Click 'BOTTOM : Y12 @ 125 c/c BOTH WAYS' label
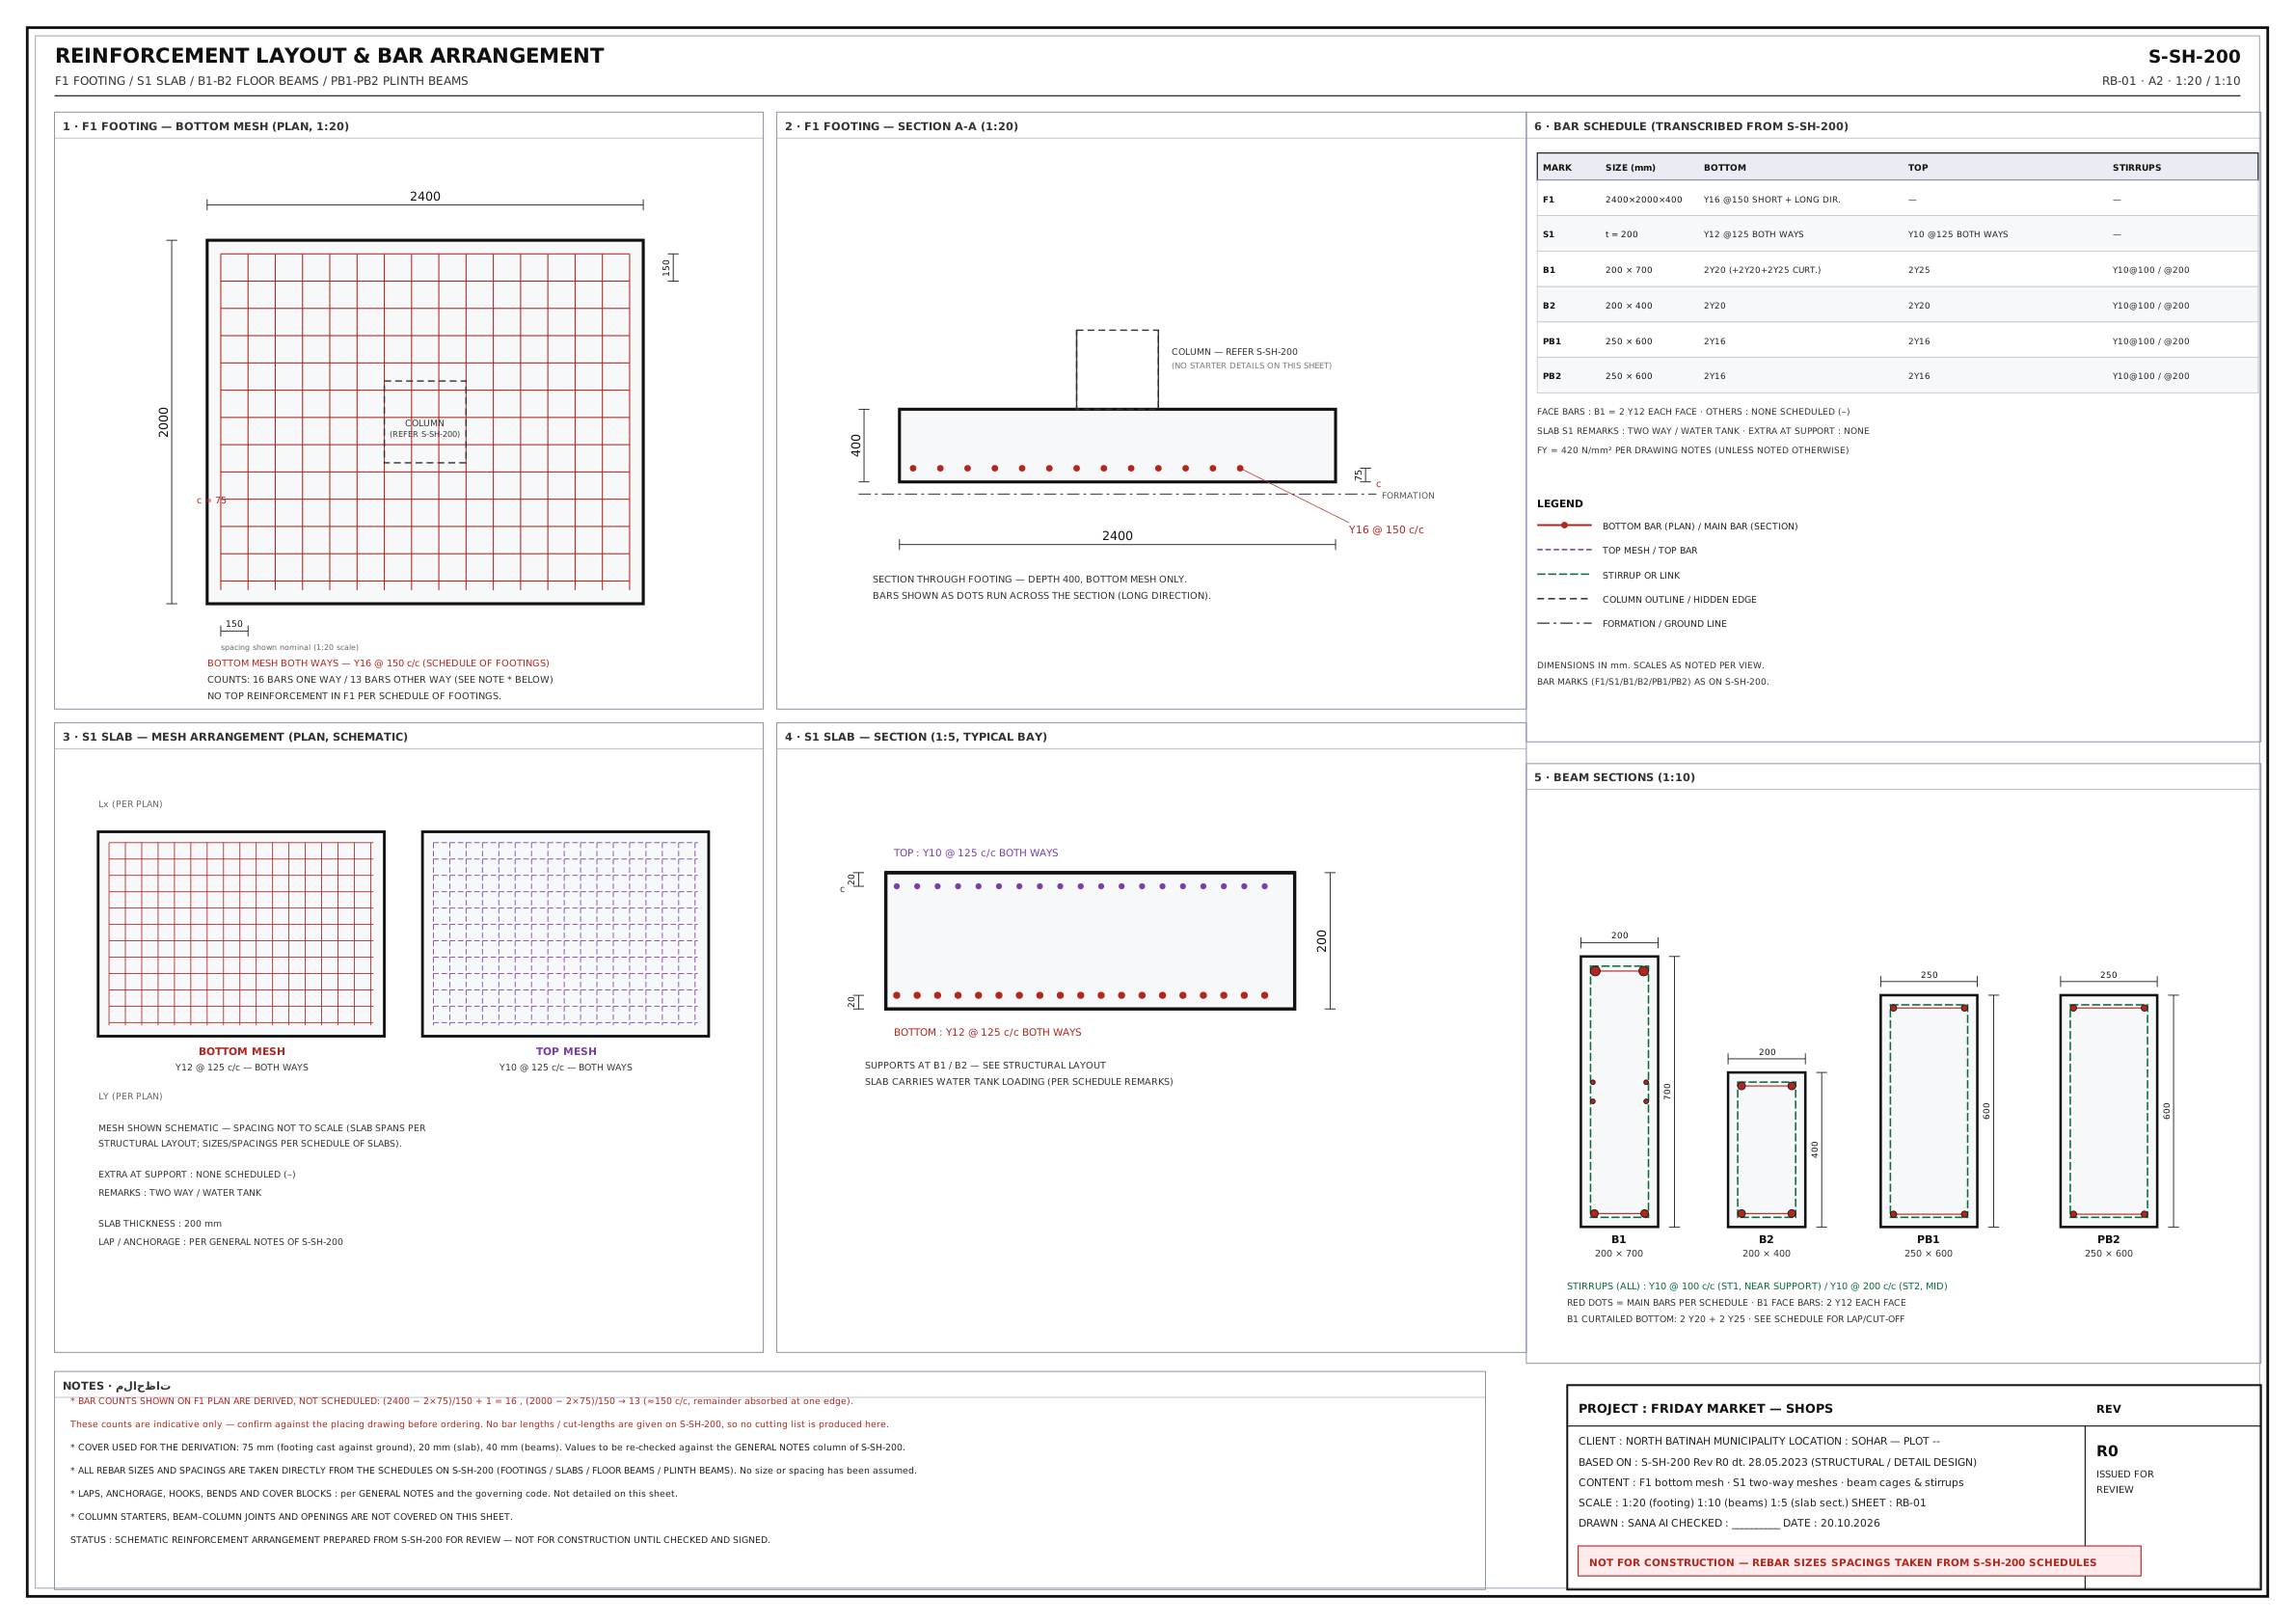 click(x=987, y=1033)
